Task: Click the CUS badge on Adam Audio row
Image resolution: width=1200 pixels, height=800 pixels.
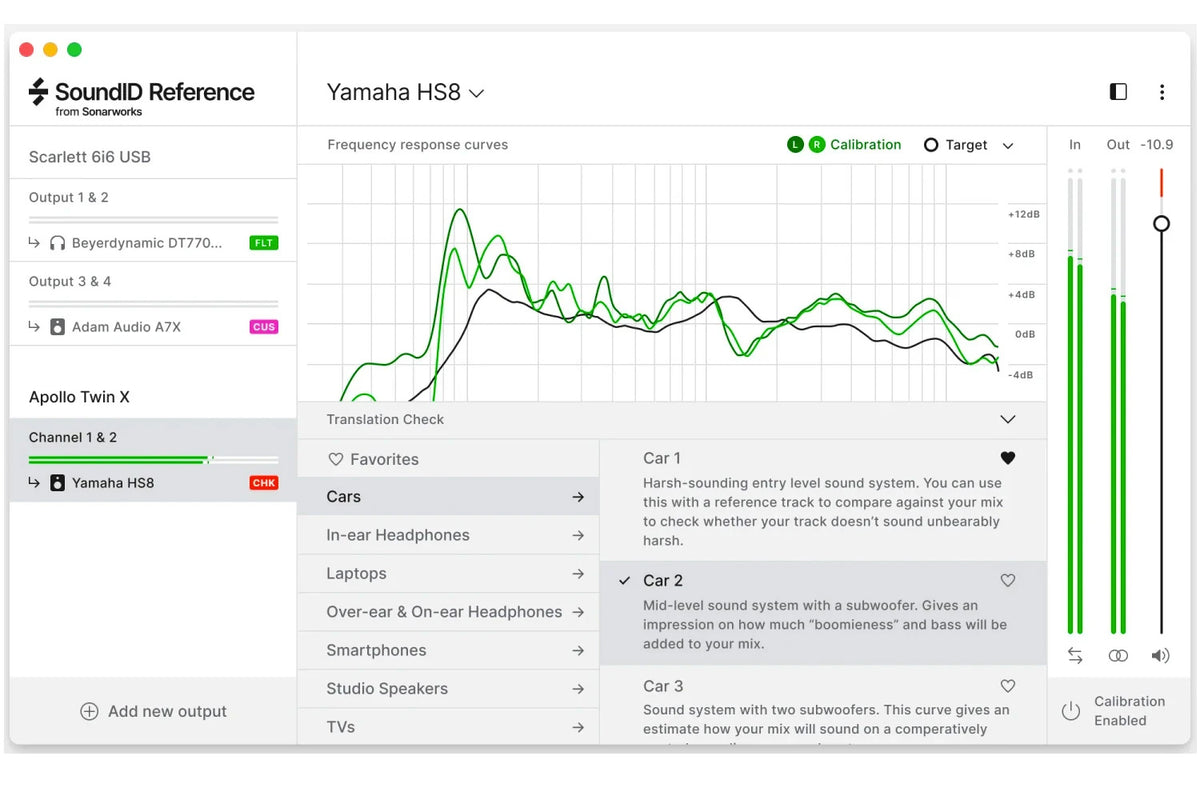Action: 264,327
